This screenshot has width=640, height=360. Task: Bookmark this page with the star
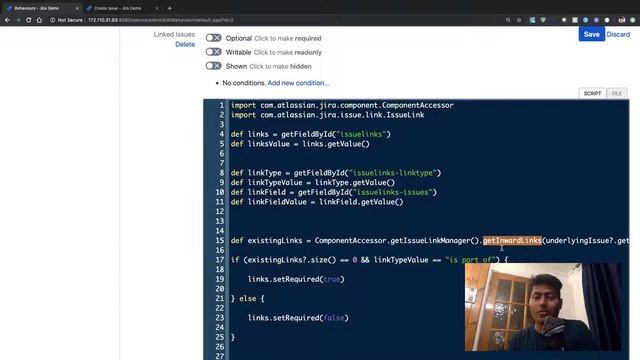[519, 20]
